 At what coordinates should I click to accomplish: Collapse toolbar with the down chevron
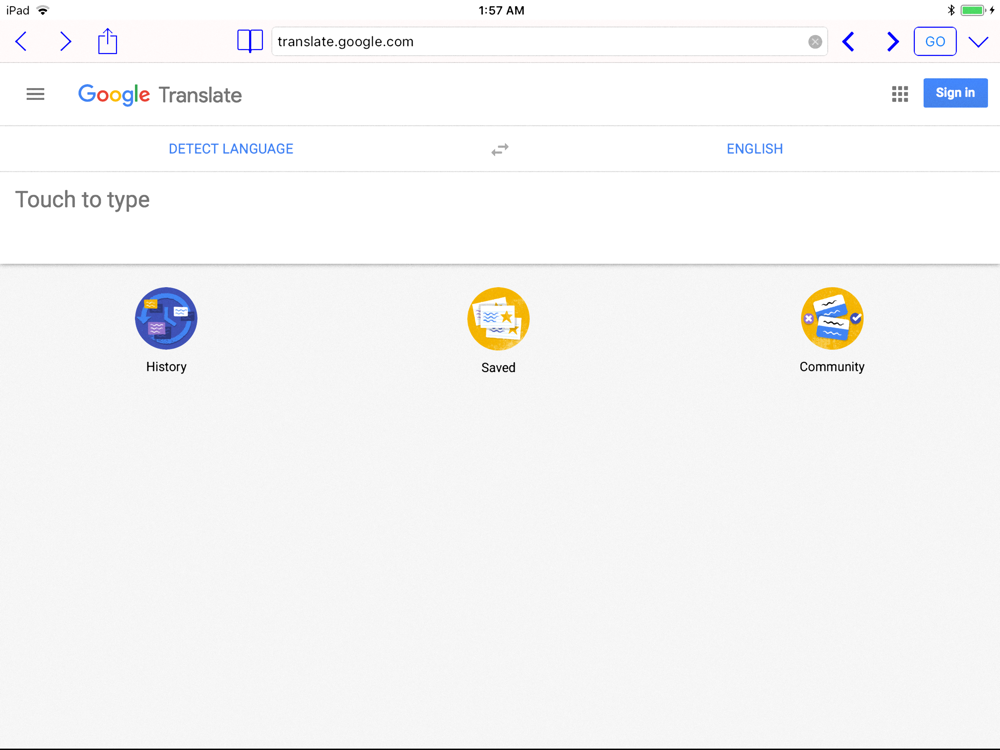[x=978, y=42]
